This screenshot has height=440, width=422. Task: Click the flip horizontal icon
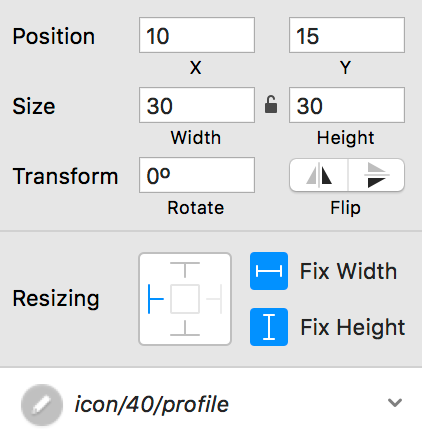tap(319, 175)
